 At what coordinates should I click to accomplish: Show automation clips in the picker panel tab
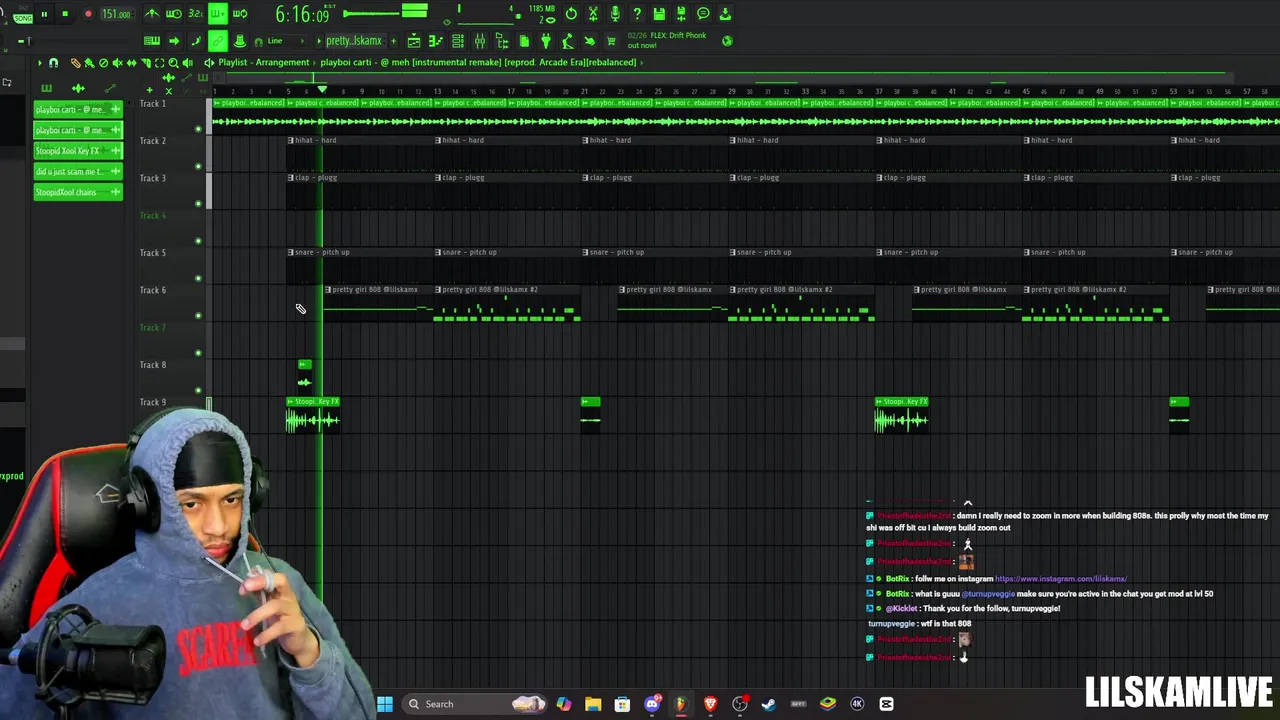point(110,89)
